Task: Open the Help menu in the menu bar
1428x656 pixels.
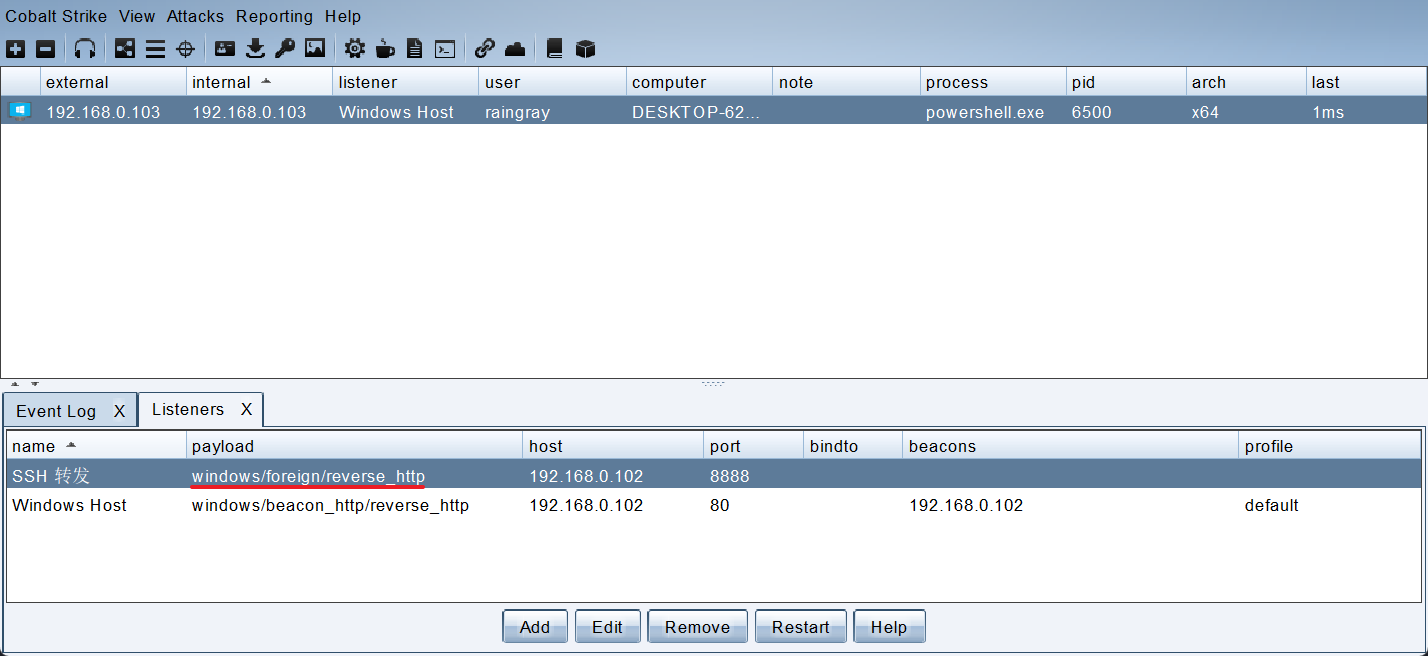Action: tap(343, 16)
